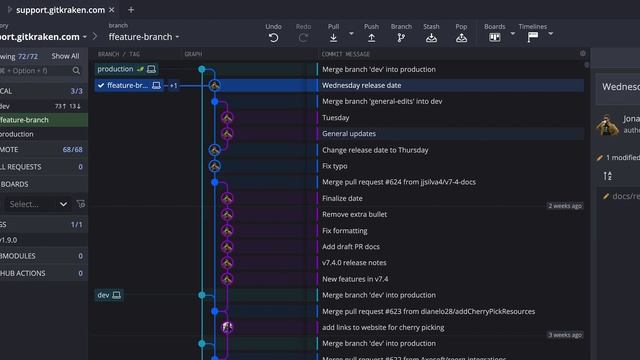Select the support.gitkraken.com tab

click(60, 10)
